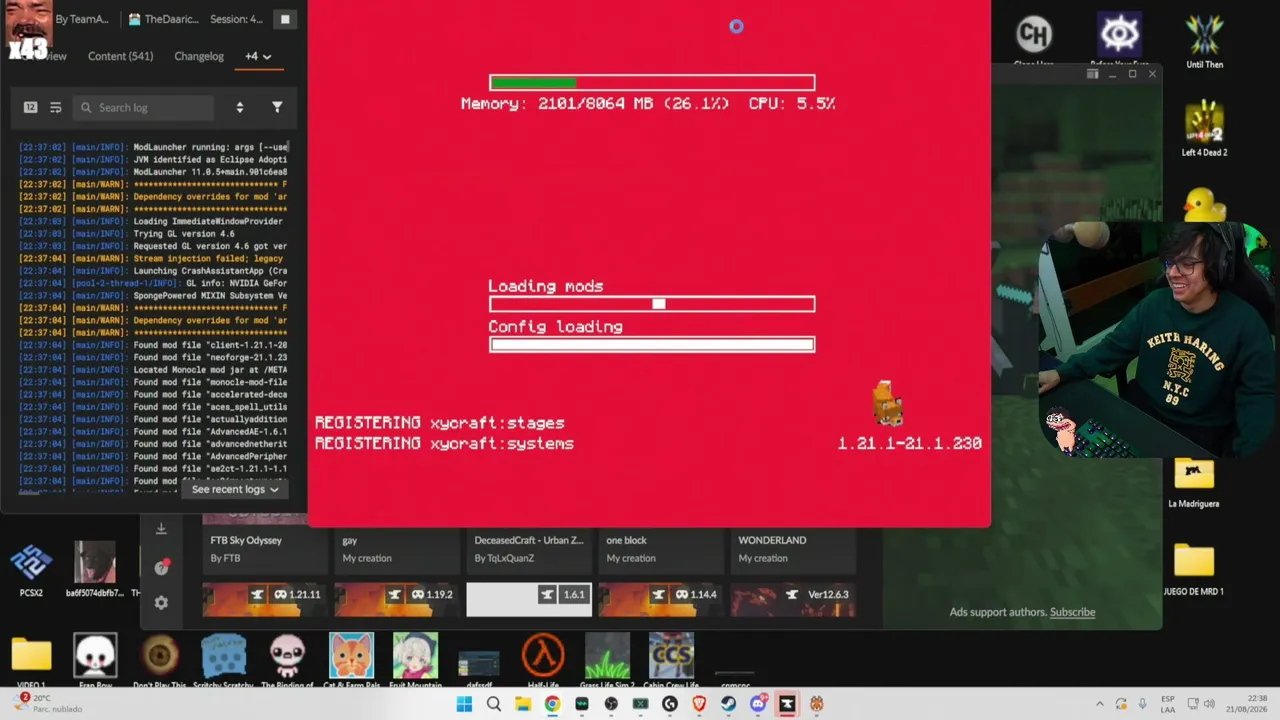Open the Until Then desktop shortcut
This screenshot has height=720, width=1280.
coord(1204,41)
